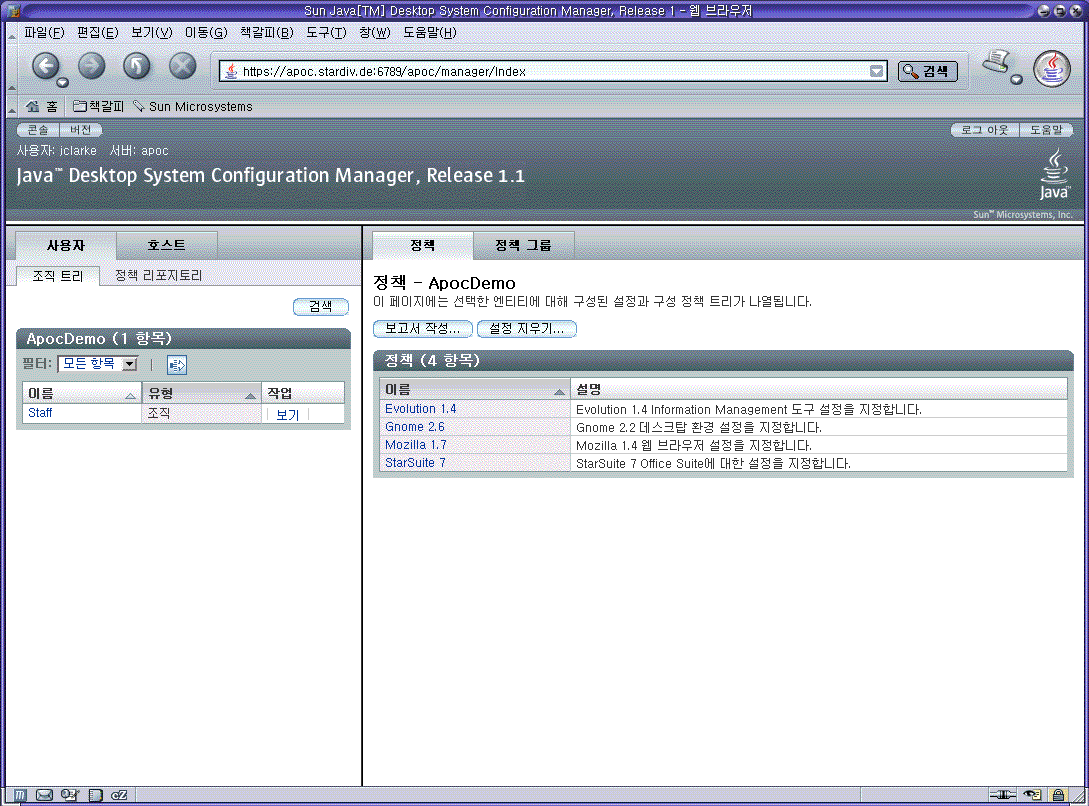Sort organization list by 유형 column
Image resolution: width=1089 pixels, height=806 pixels.
201,394
